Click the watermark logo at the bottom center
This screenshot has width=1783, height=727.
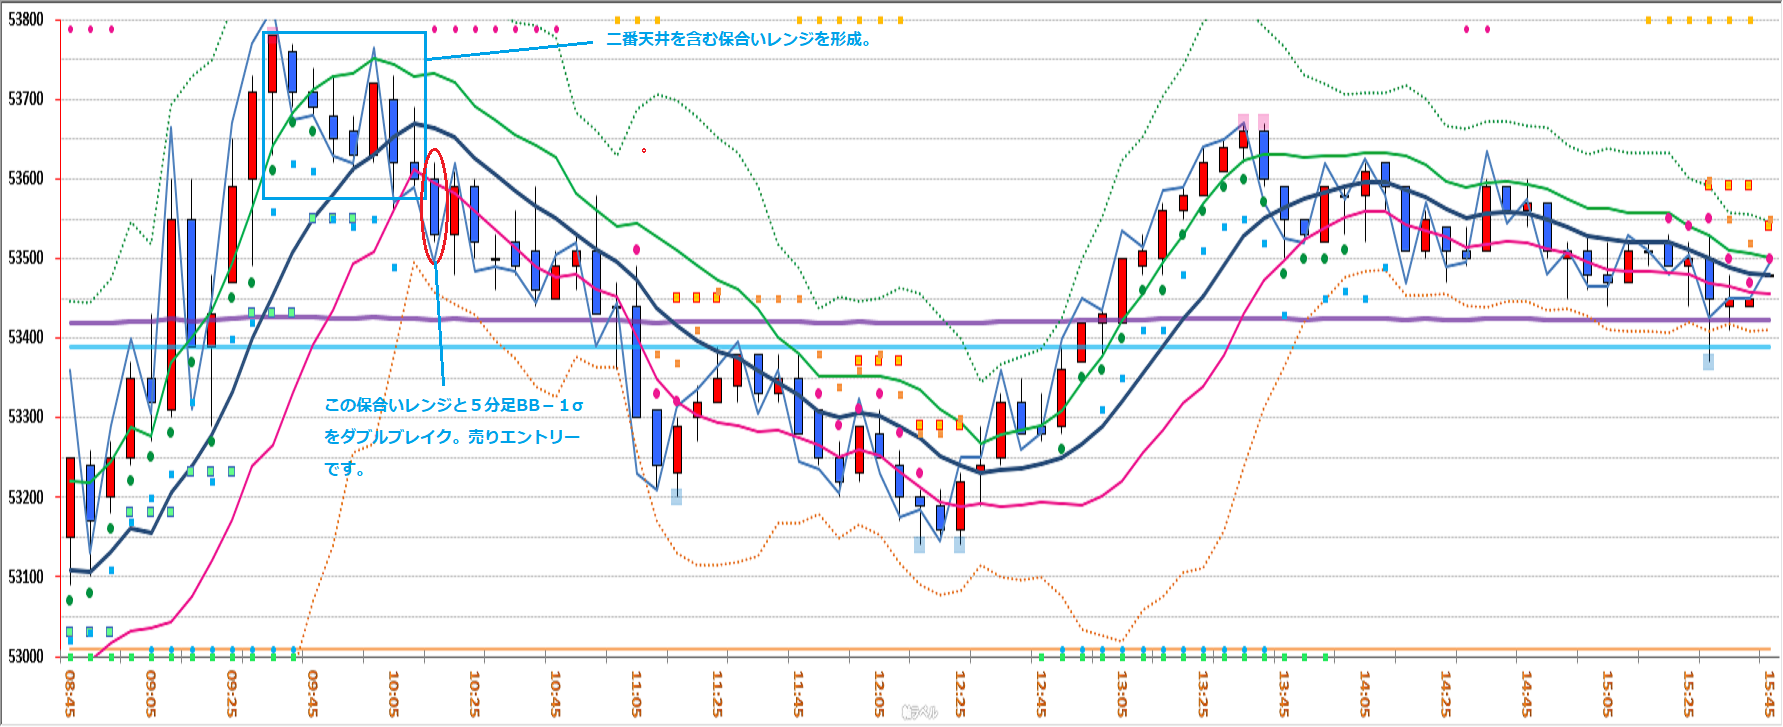click(x=919, y=712)
